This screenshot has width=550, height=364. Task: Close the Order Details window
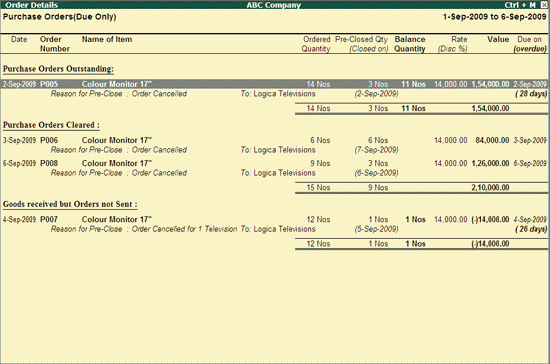click(543, 5)
